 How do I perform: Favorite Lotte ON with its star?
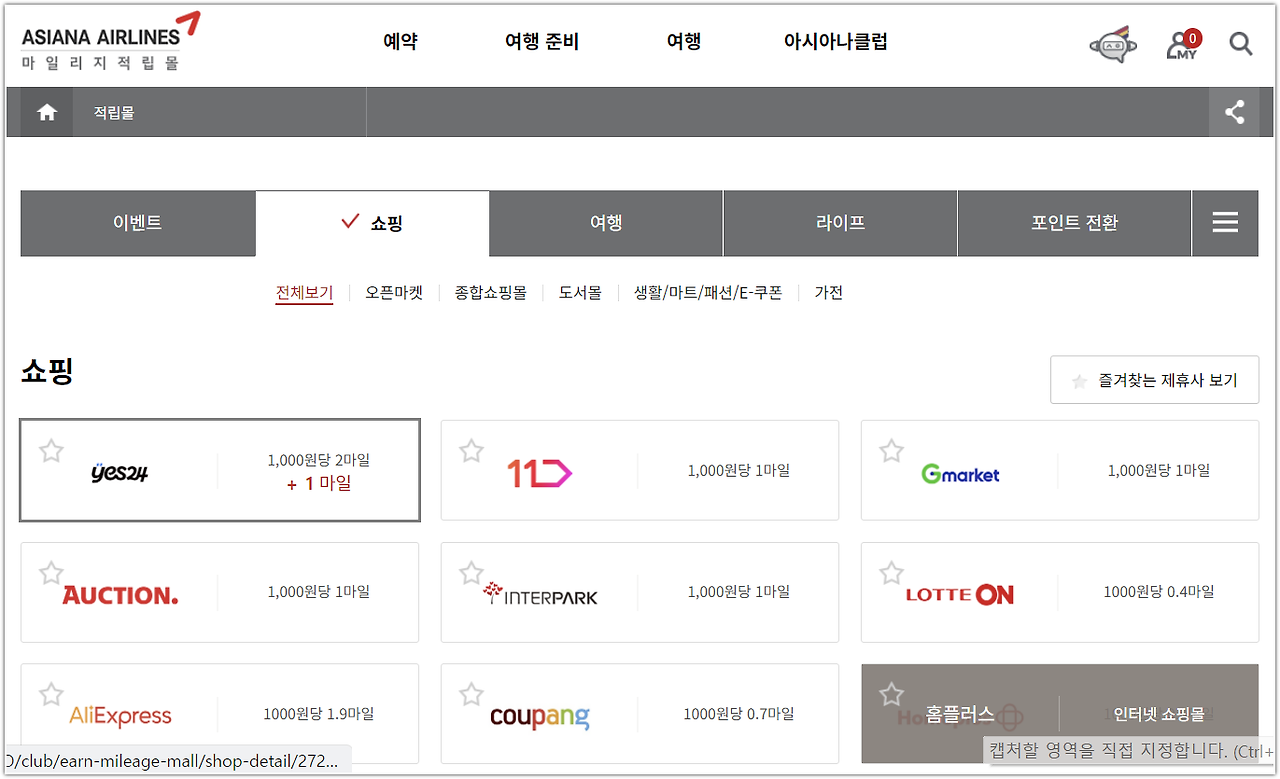click(891, 573)
